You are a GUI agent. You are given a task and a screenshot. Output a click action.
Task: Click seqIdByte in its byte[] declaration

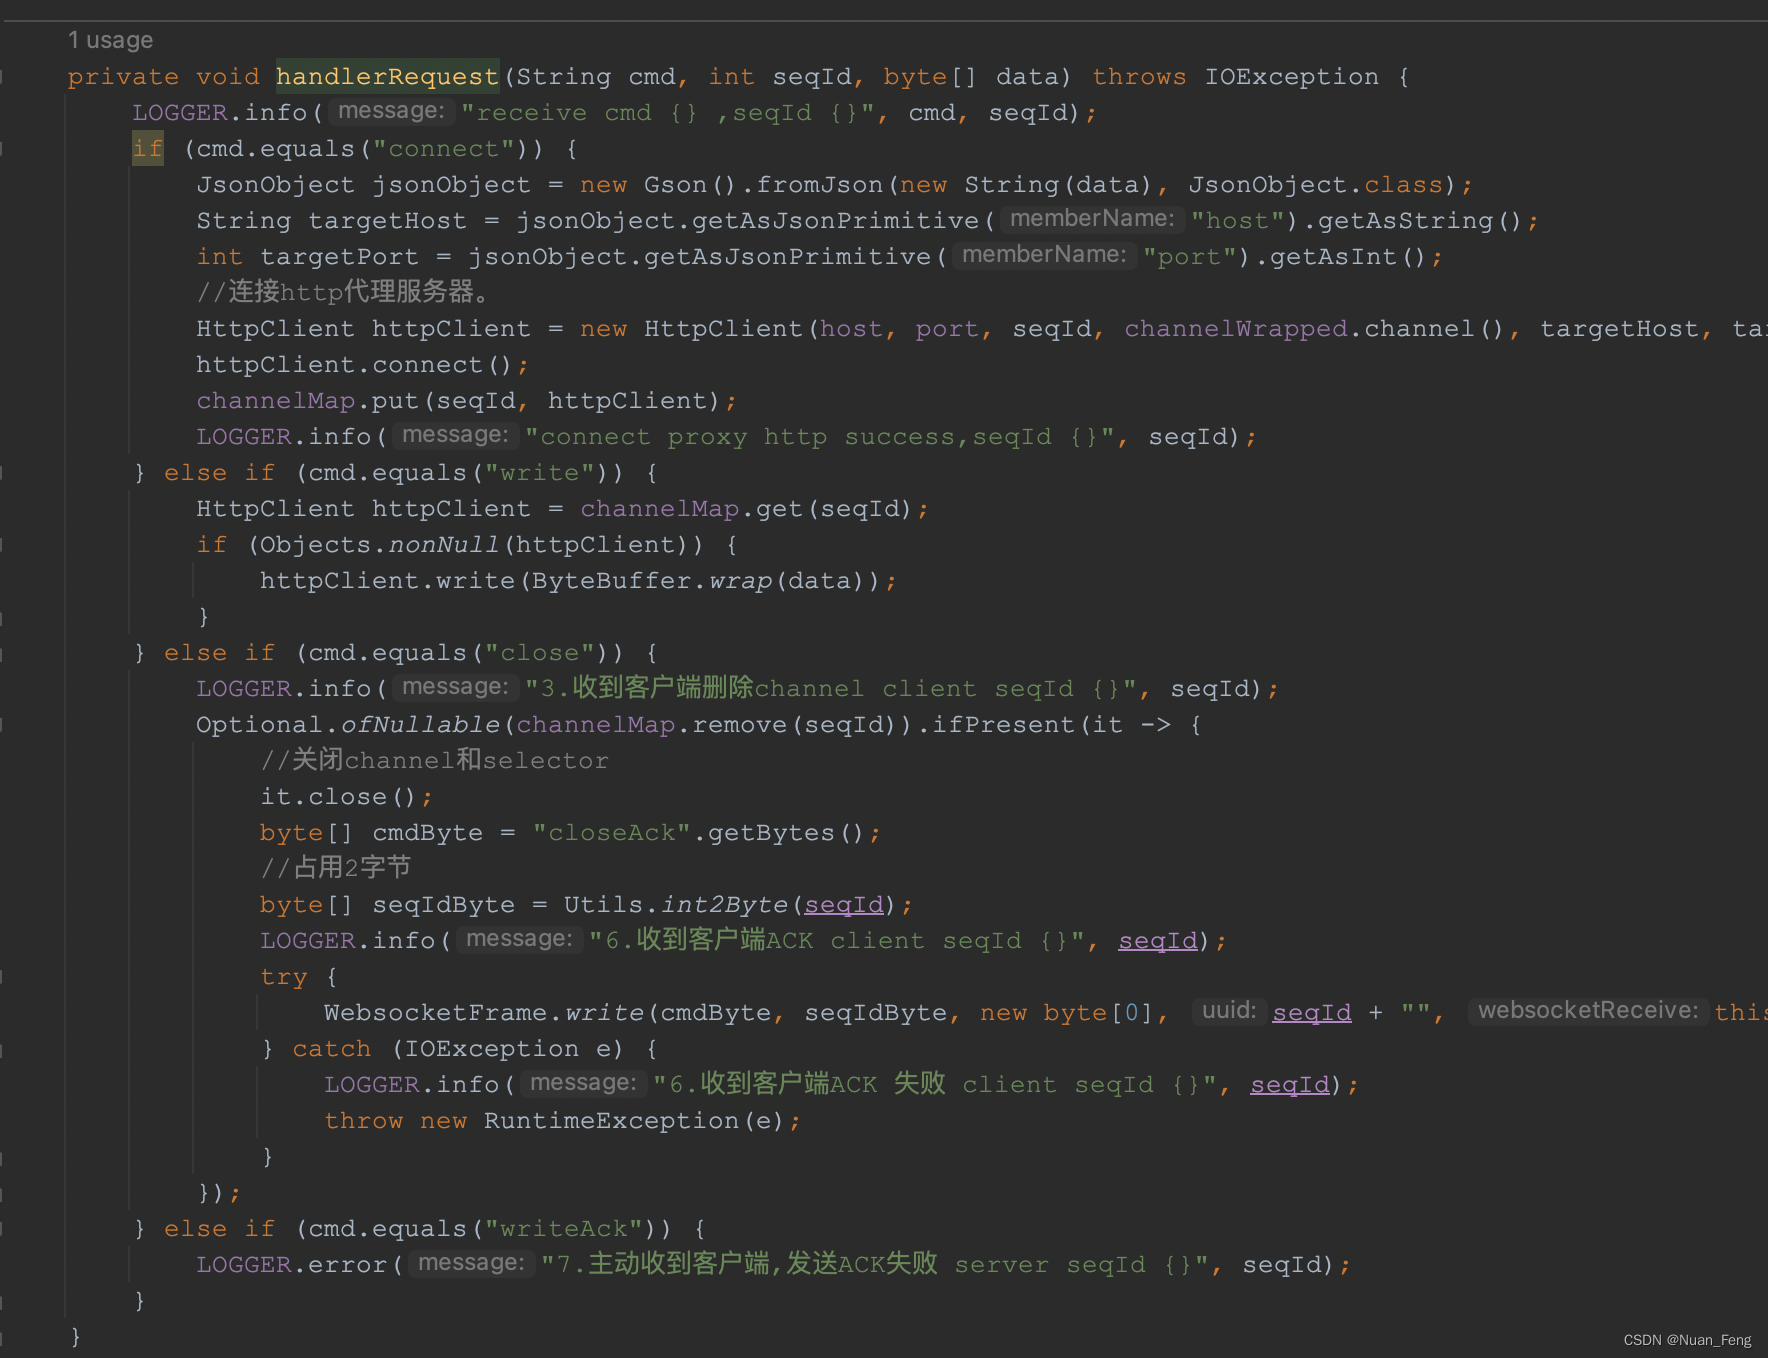pos(443,905)
